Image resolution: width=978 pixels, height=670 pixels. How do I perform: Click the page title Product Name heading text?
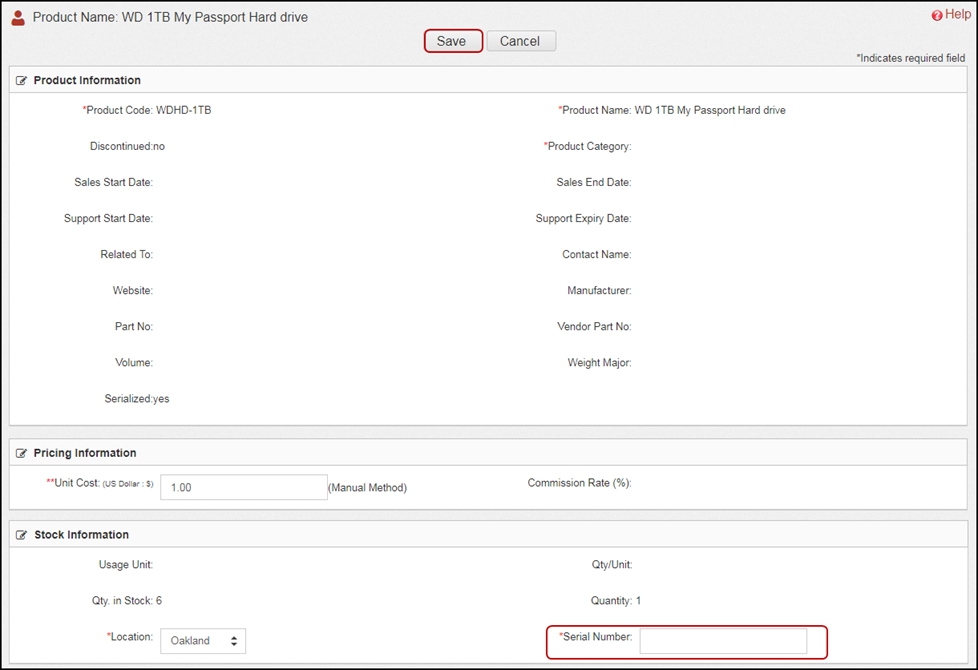tap(170, 17)
